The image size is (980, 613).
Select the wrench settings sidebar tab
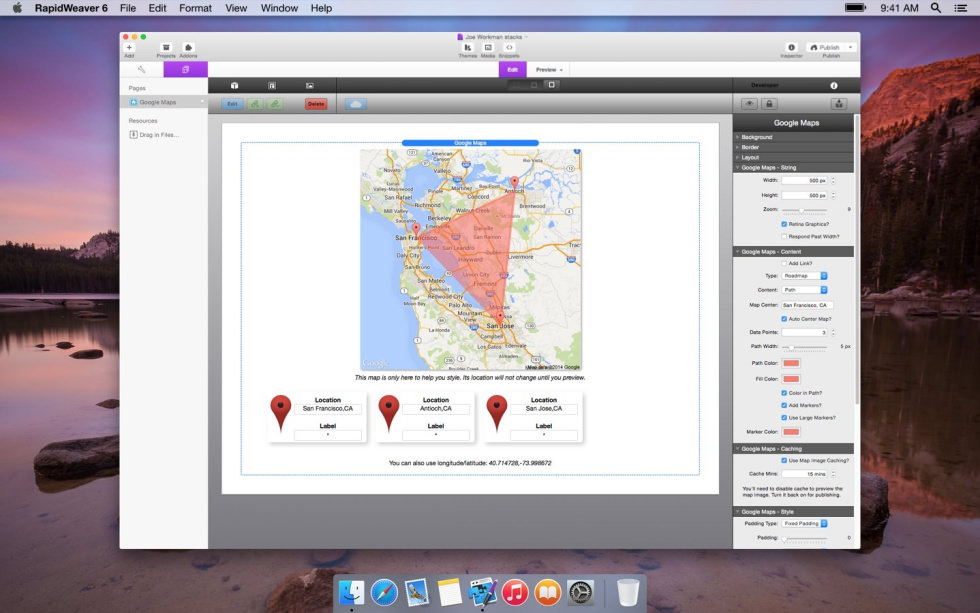142,69
